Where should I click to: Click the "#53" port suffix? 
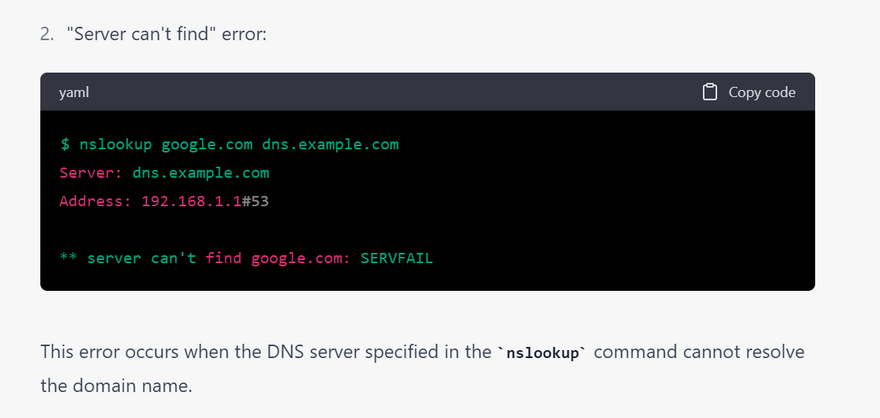[257, 201]
